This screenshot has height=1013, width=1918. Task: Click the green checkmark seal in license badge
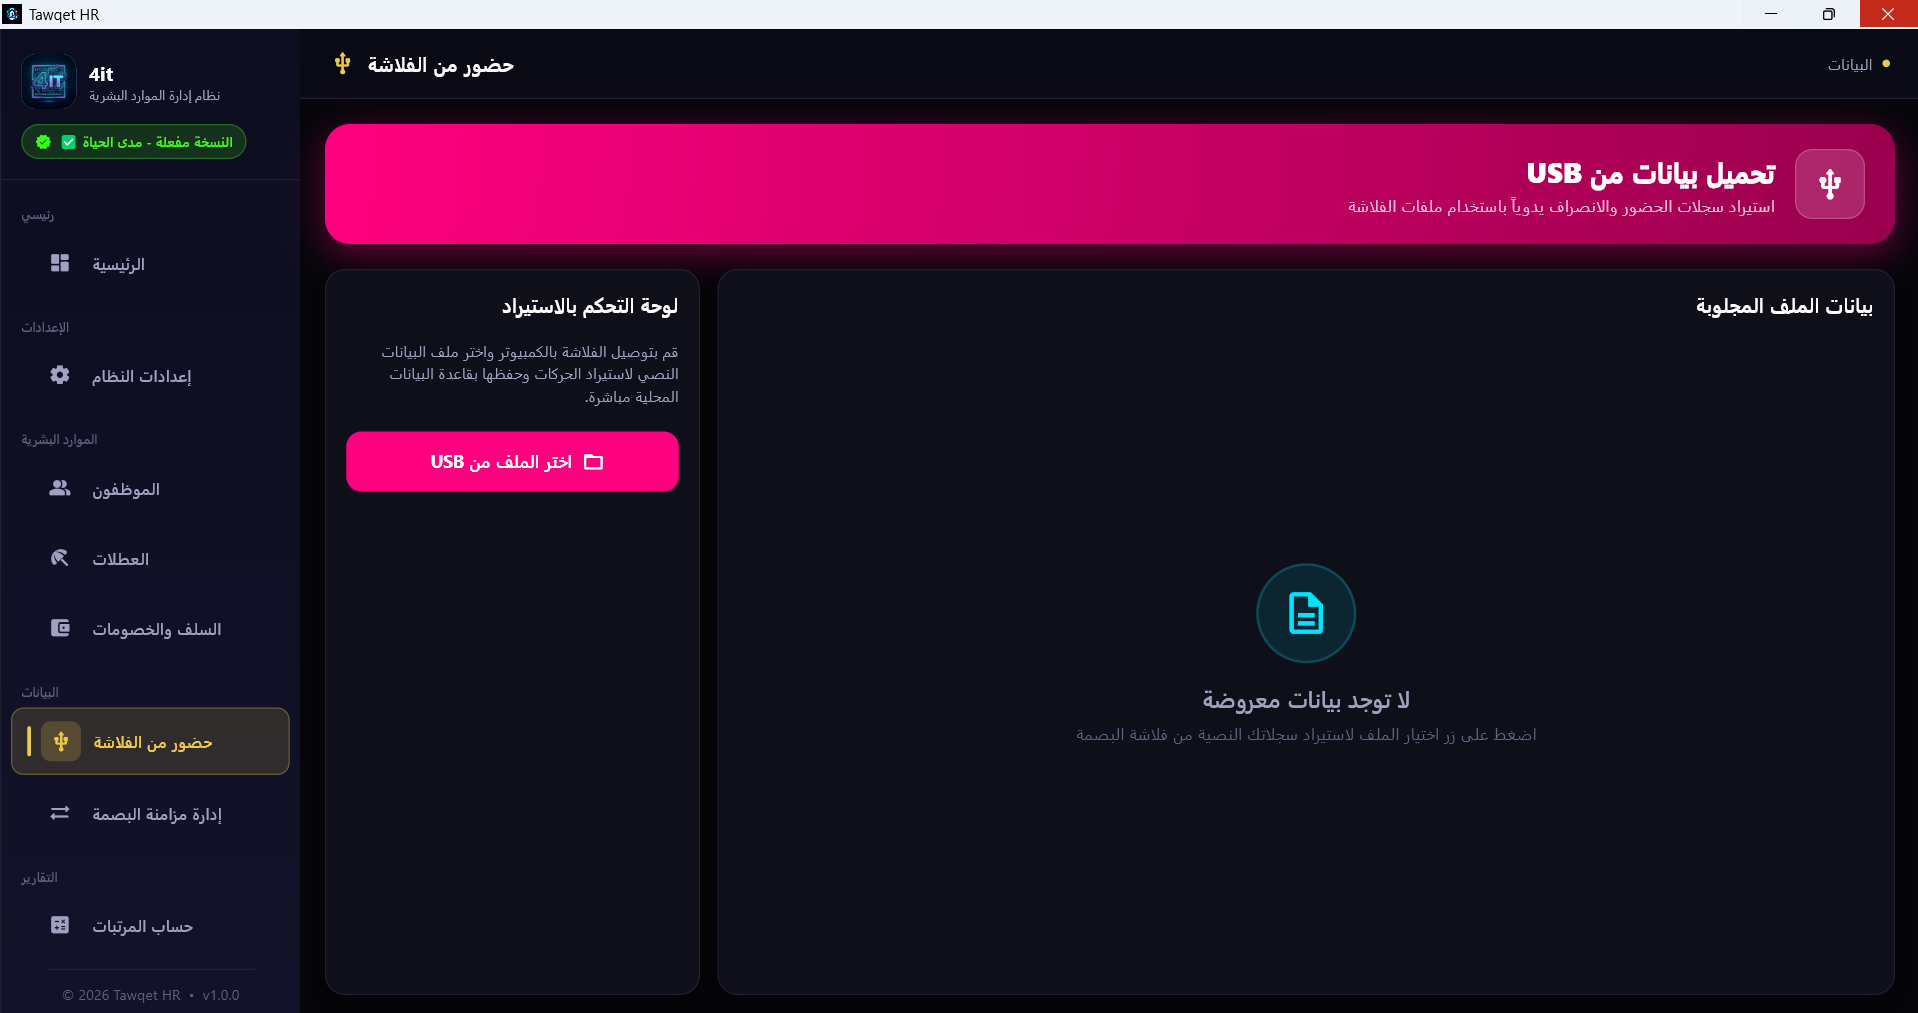coord(43,142)
